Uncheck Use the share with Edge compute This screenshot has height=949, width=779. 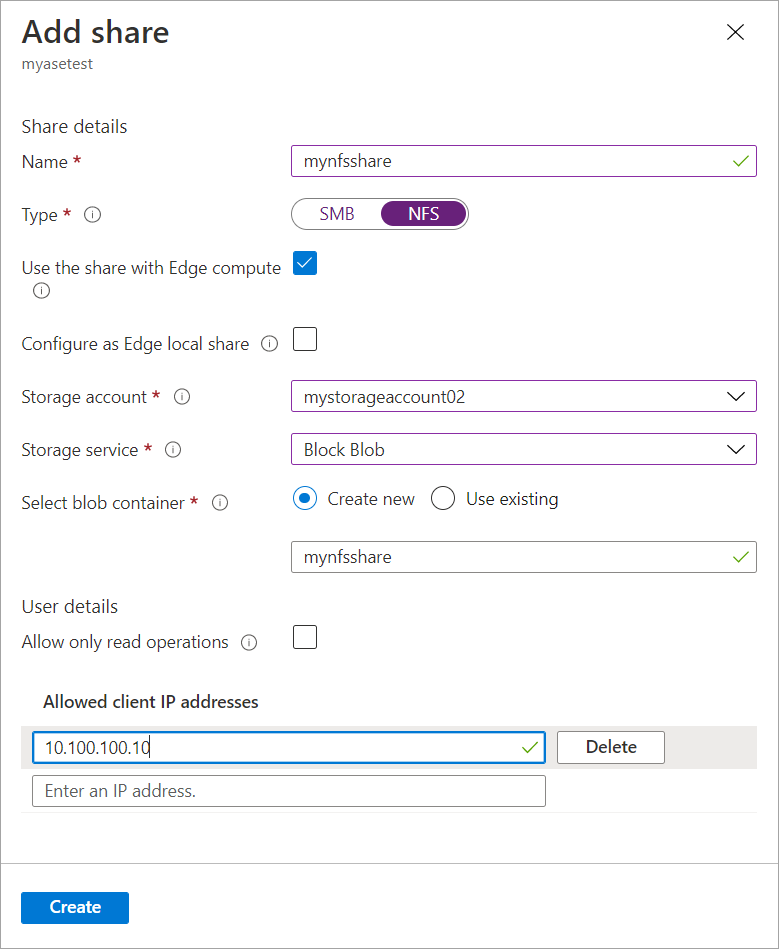point(305,264)
